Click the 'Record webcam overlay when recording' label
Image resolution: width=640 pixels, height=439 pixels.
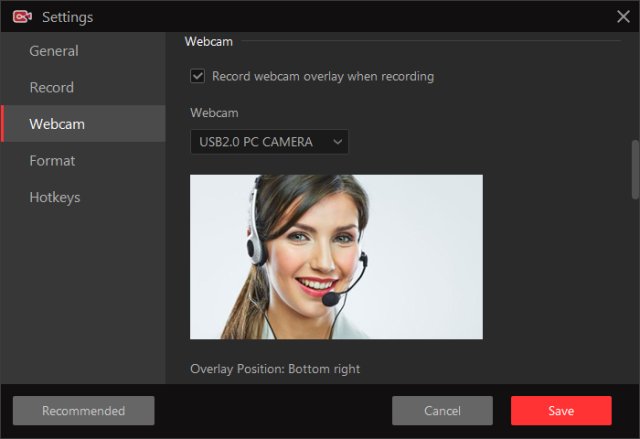pos(323,76)
